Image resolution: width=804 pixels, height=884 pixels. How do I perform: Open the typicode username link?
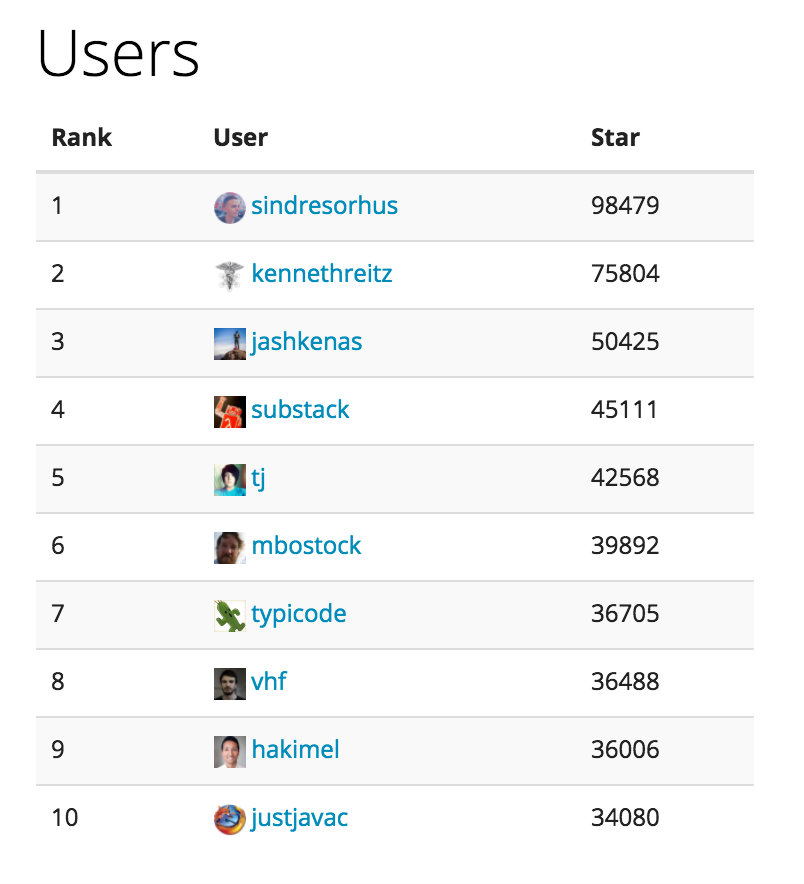click(x=298, y=614)
